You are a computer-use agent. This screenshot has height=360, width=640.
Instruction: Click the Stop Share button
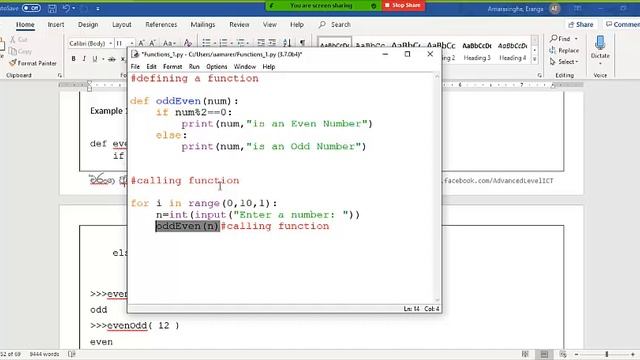pos(402,5)
